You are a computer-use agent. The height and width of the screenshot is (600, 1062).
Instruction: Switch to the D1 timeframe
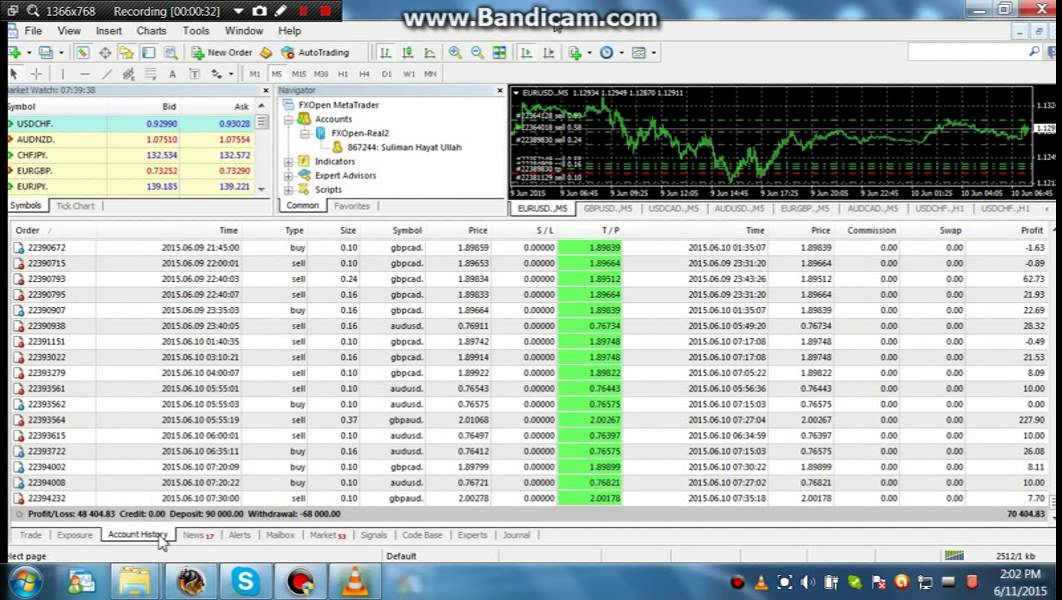pyautogui.click(x=387, y=73)
